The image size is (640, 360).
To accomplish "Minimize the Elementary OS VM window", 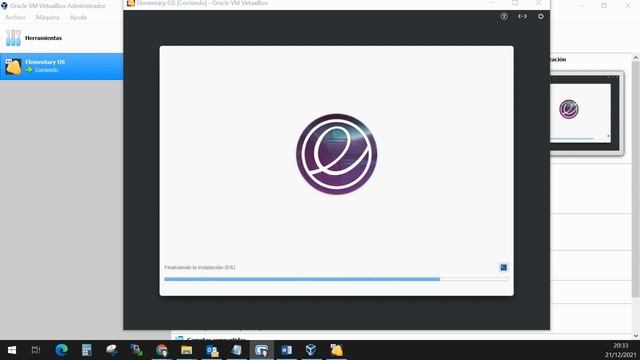I will (492, 3).
